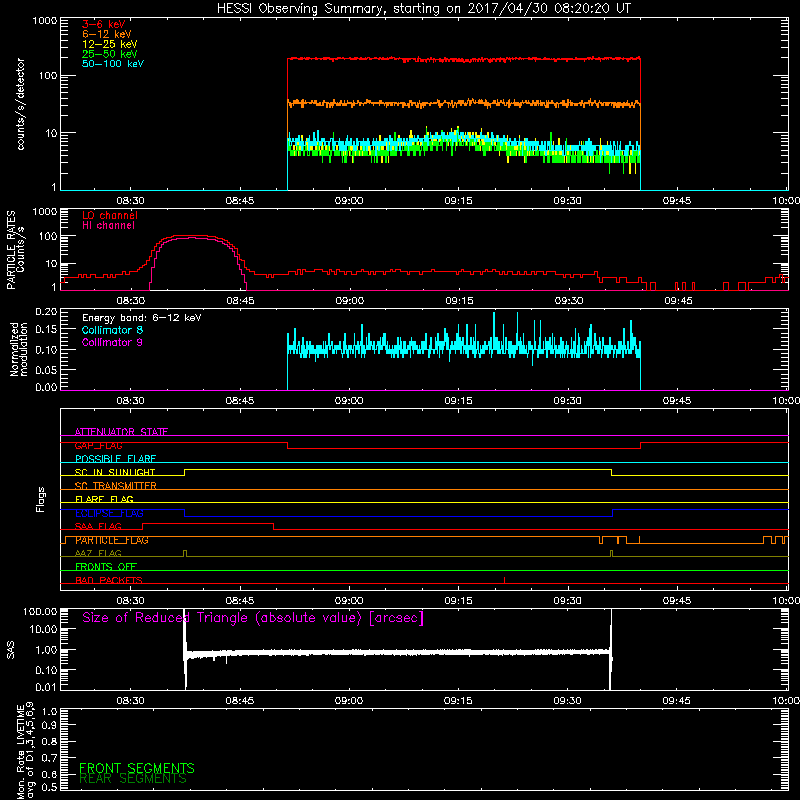The height and width of the screenshot is (800, 800).
Task: Click the 09:15 tick label under flags plot
Action: click(x=458, y=601)
